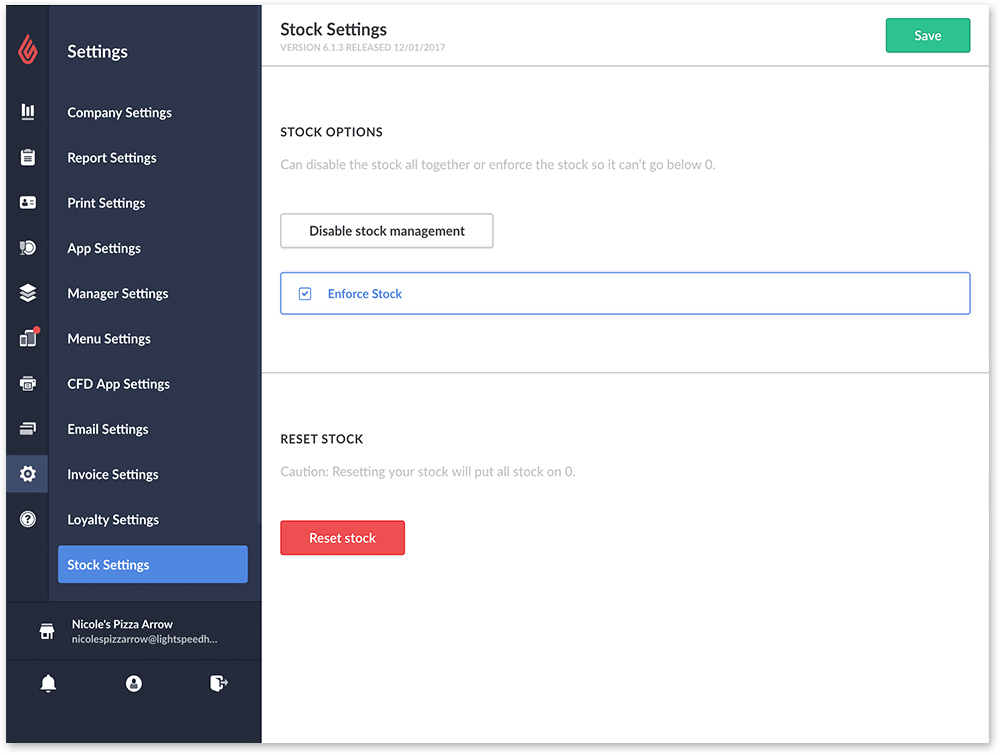Open Report Settings
This screenshot has width=1000, height=755.
point(112,158)
